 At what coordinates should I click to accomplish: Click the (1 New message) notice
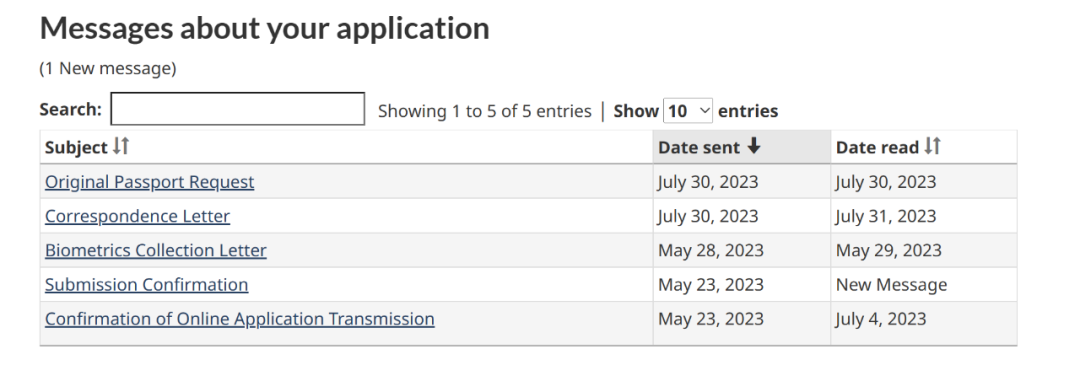107,68
